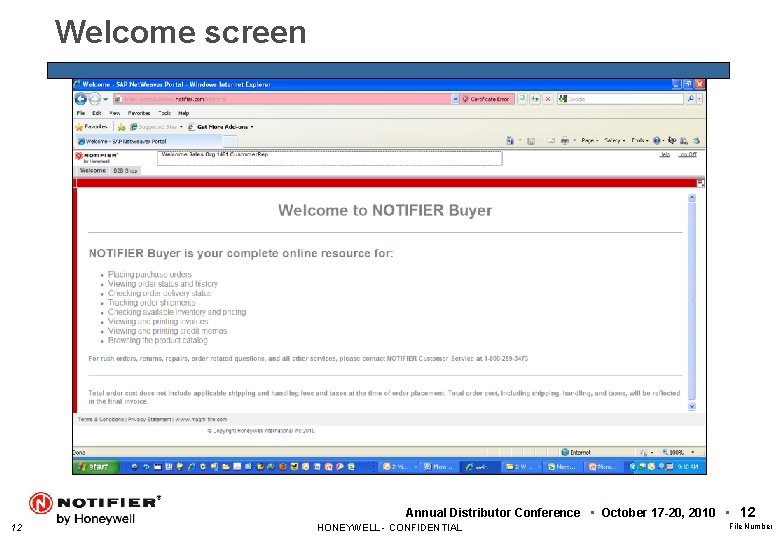
Task: Click the Internet security zone indicator
Action: pos(576,452)
